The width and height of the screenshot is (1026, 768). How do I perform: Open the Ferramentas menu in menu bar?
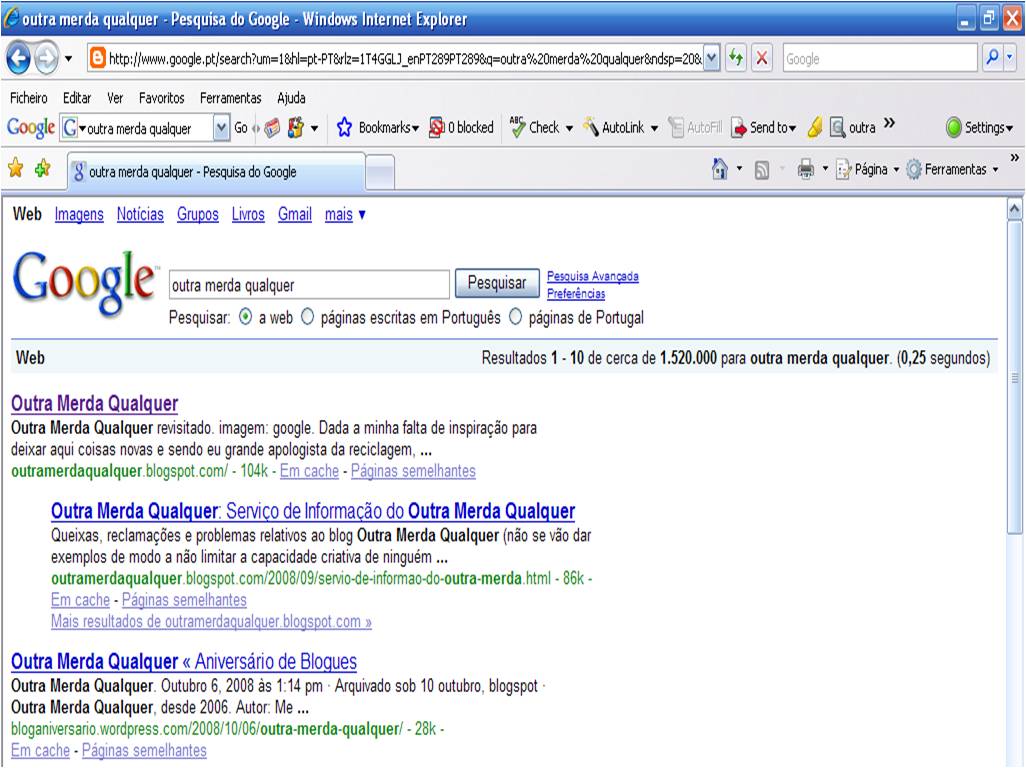coord(230,98)
